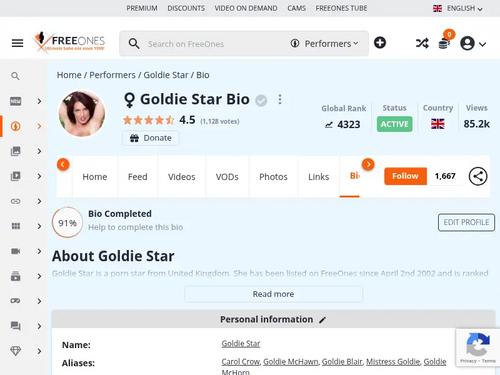Click the Read more button
This screenshot has height=375, width=500.
(x=273, y=294)
